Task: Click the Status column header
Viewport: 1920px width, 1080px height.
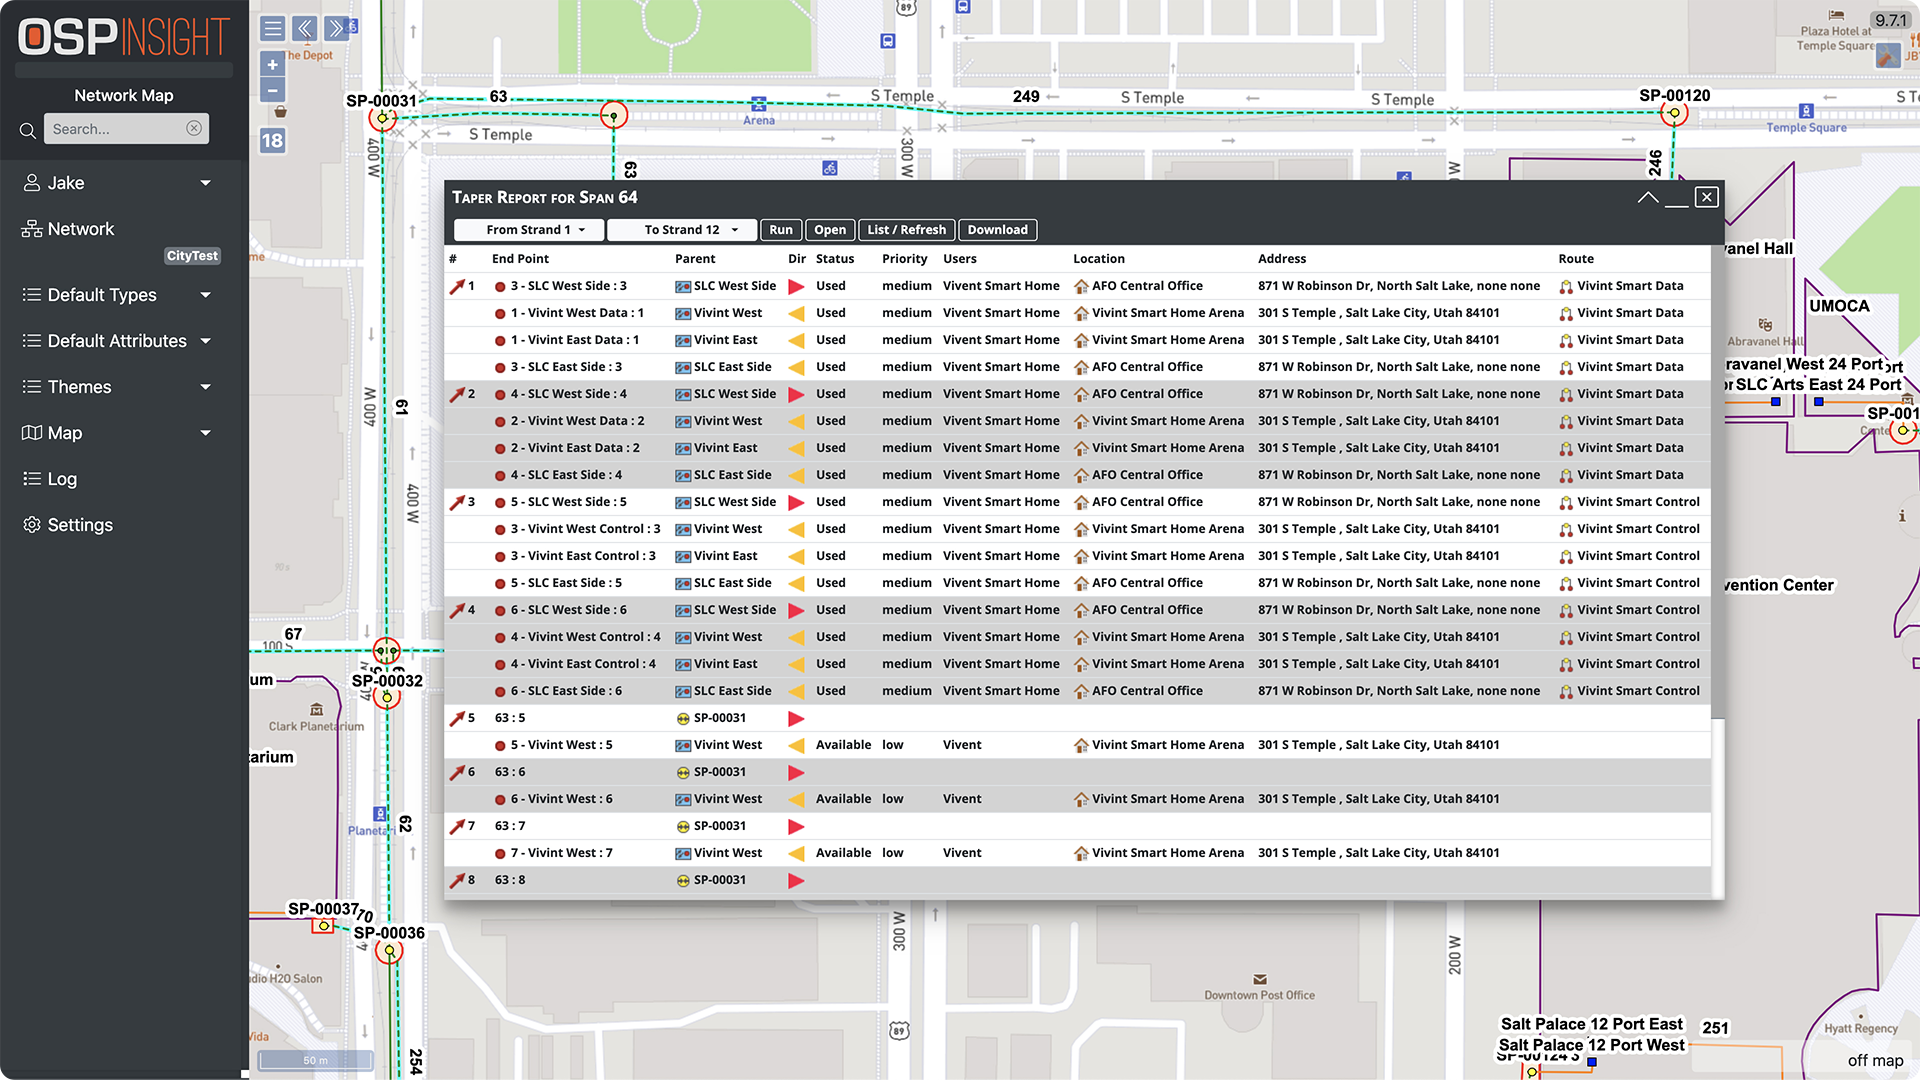Action: pyautogui.click(x=834, y=259)
